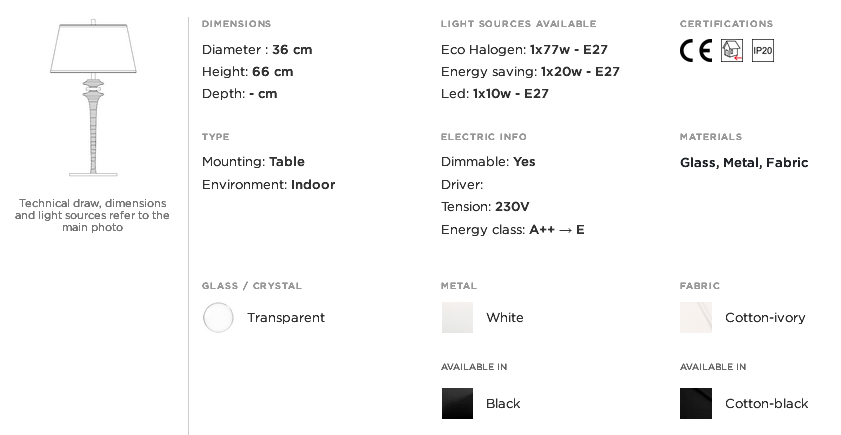The height and width of the screenshot is (435, 841).
Task: Click the Mounting Table type value
Action: pos(253,162)
